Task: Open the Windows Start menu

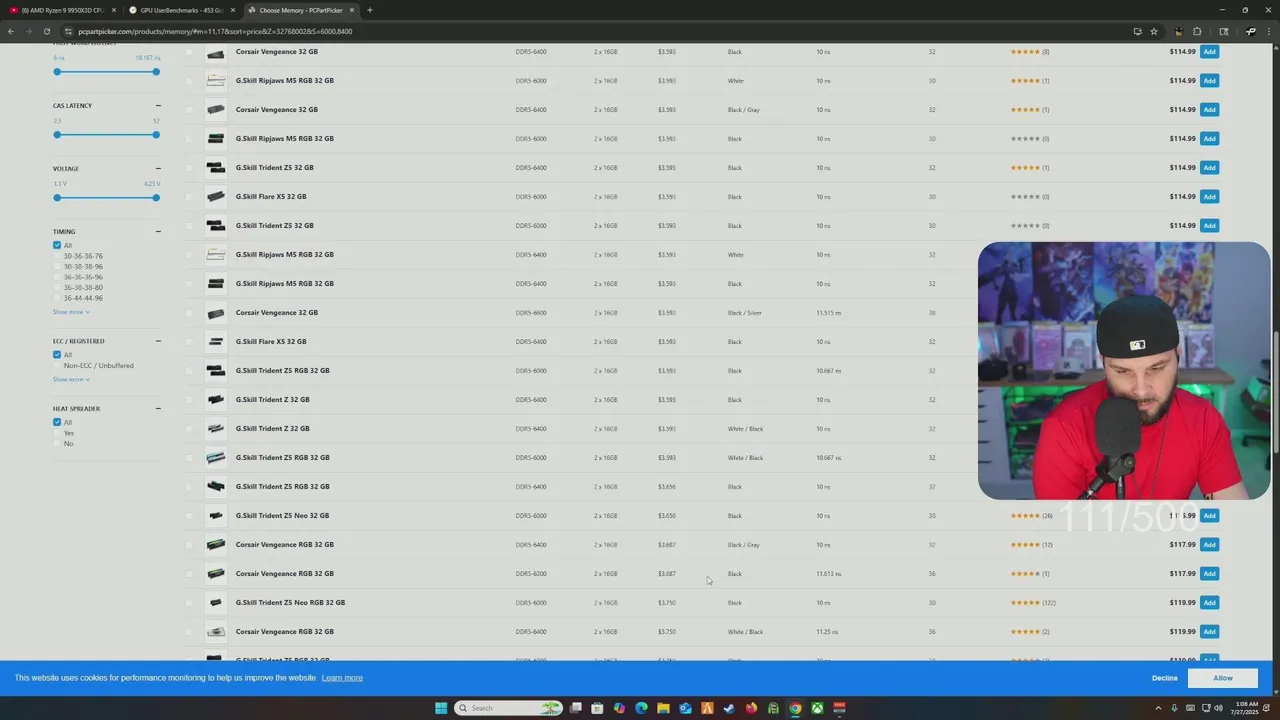Action: pos(441,708)
